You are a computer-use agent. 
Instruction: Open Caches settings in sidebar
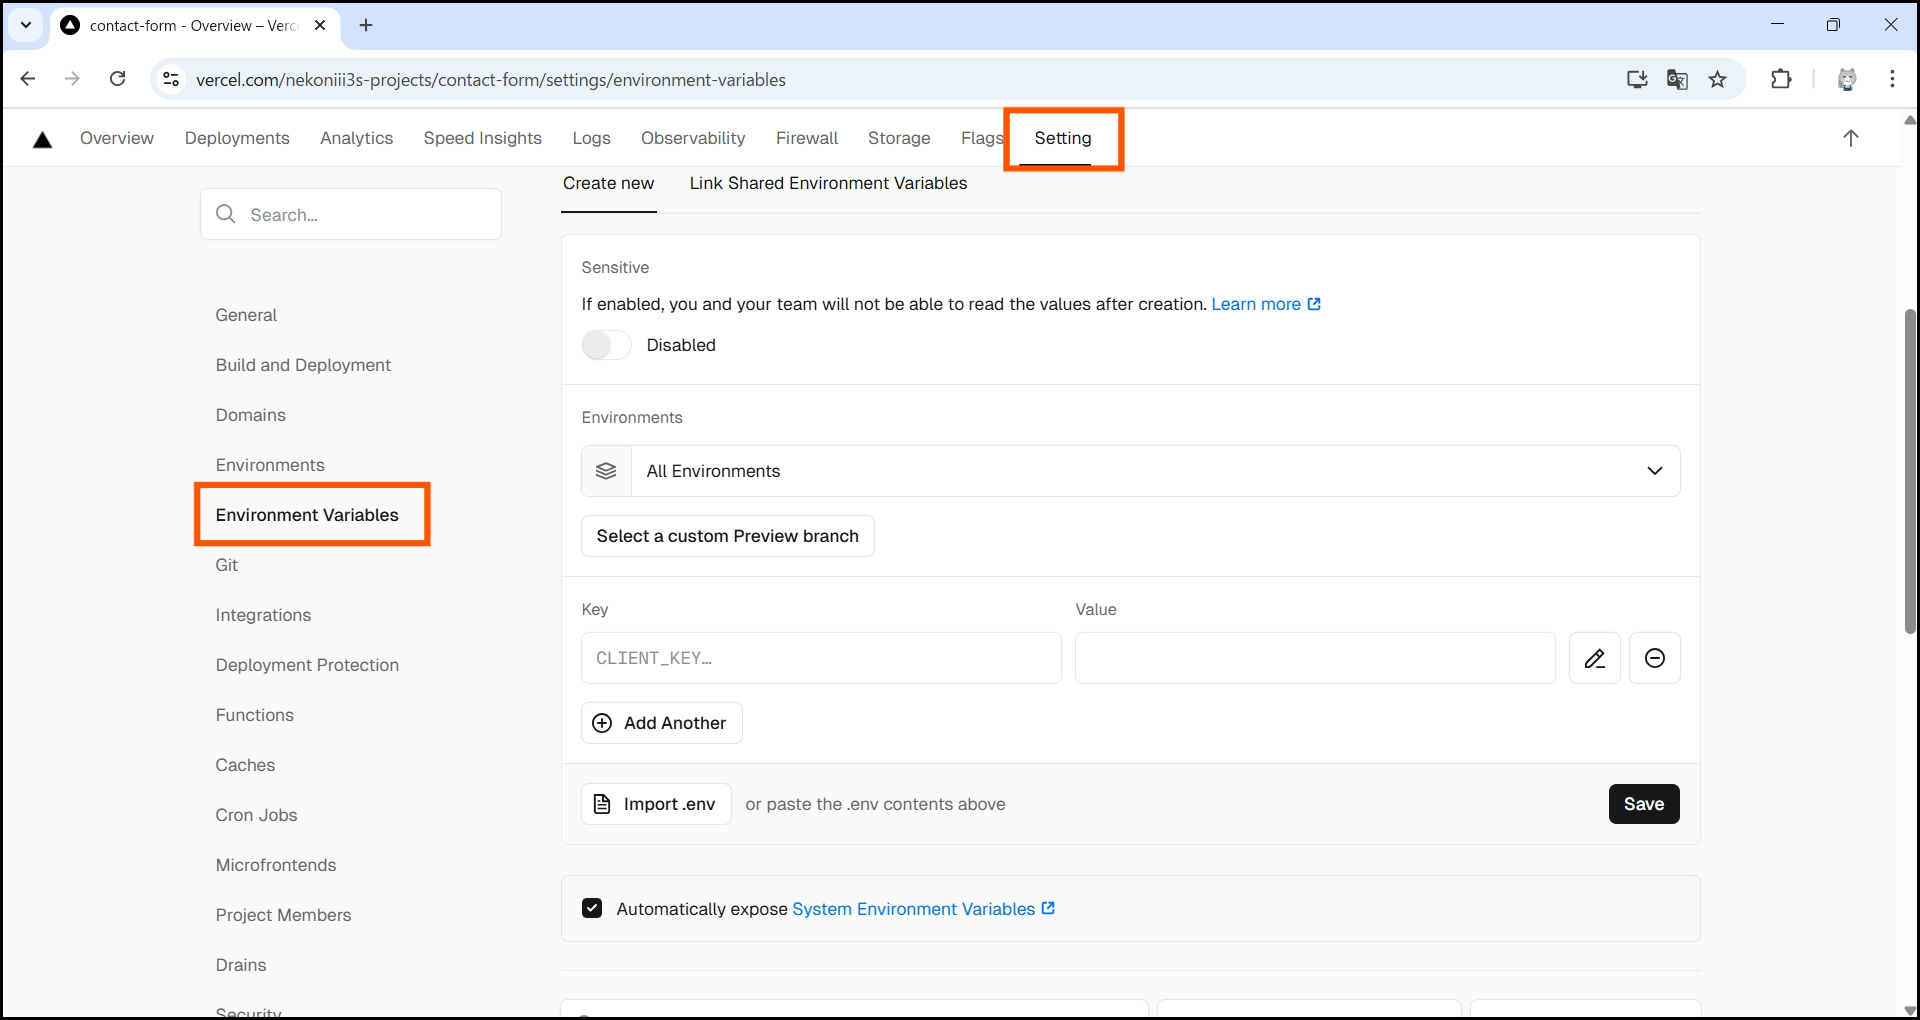[245, 765]
